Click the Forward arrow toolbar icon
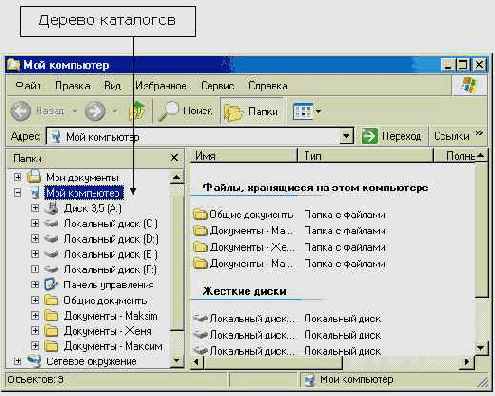 tap(95, 111)
